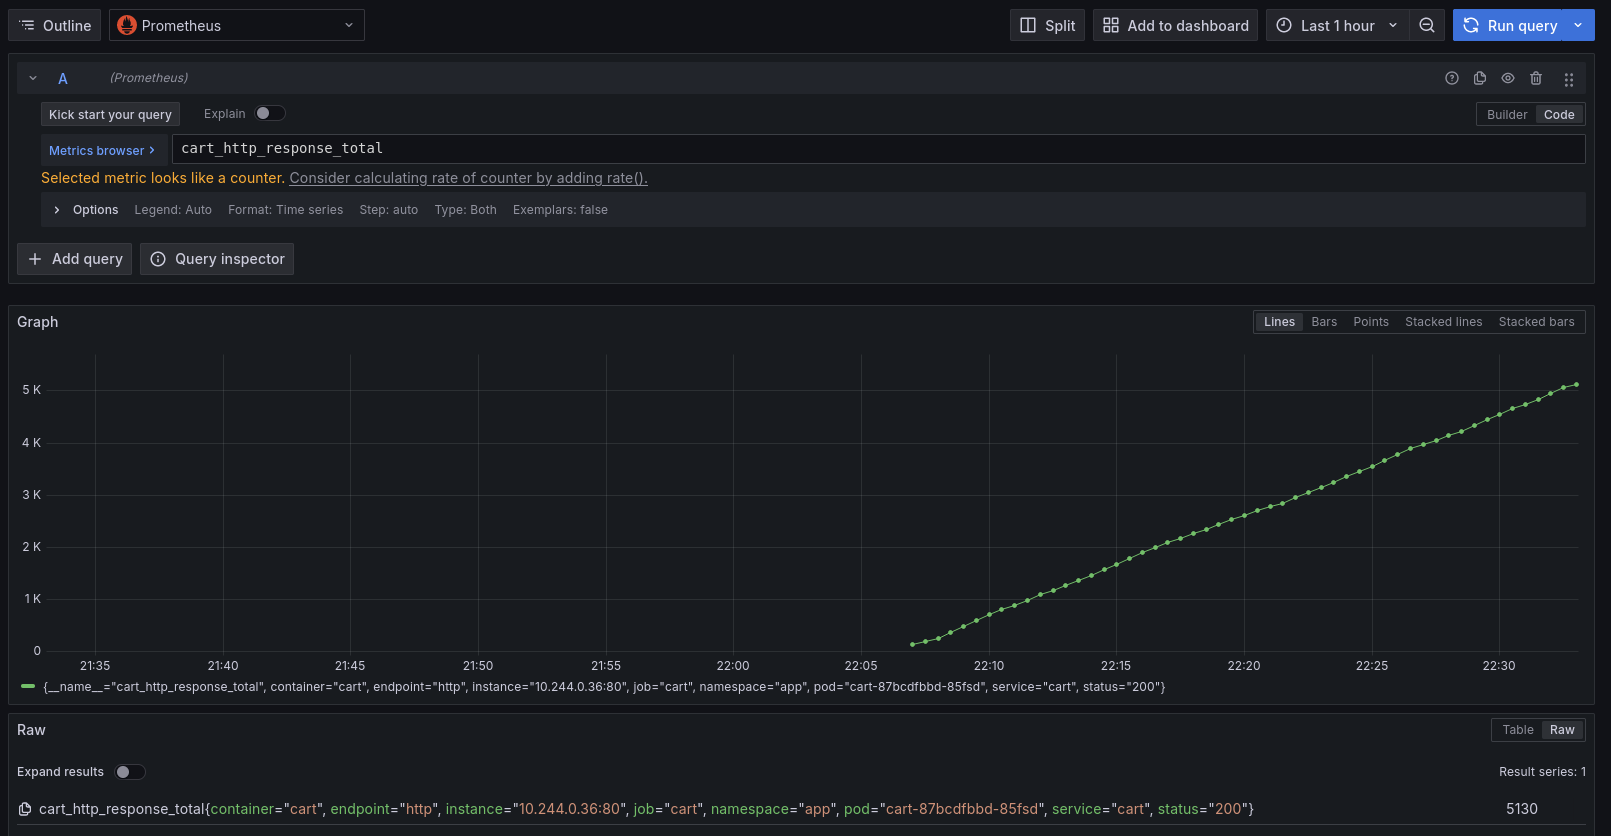Delete query A with the trash icon

pos(1536,78)
